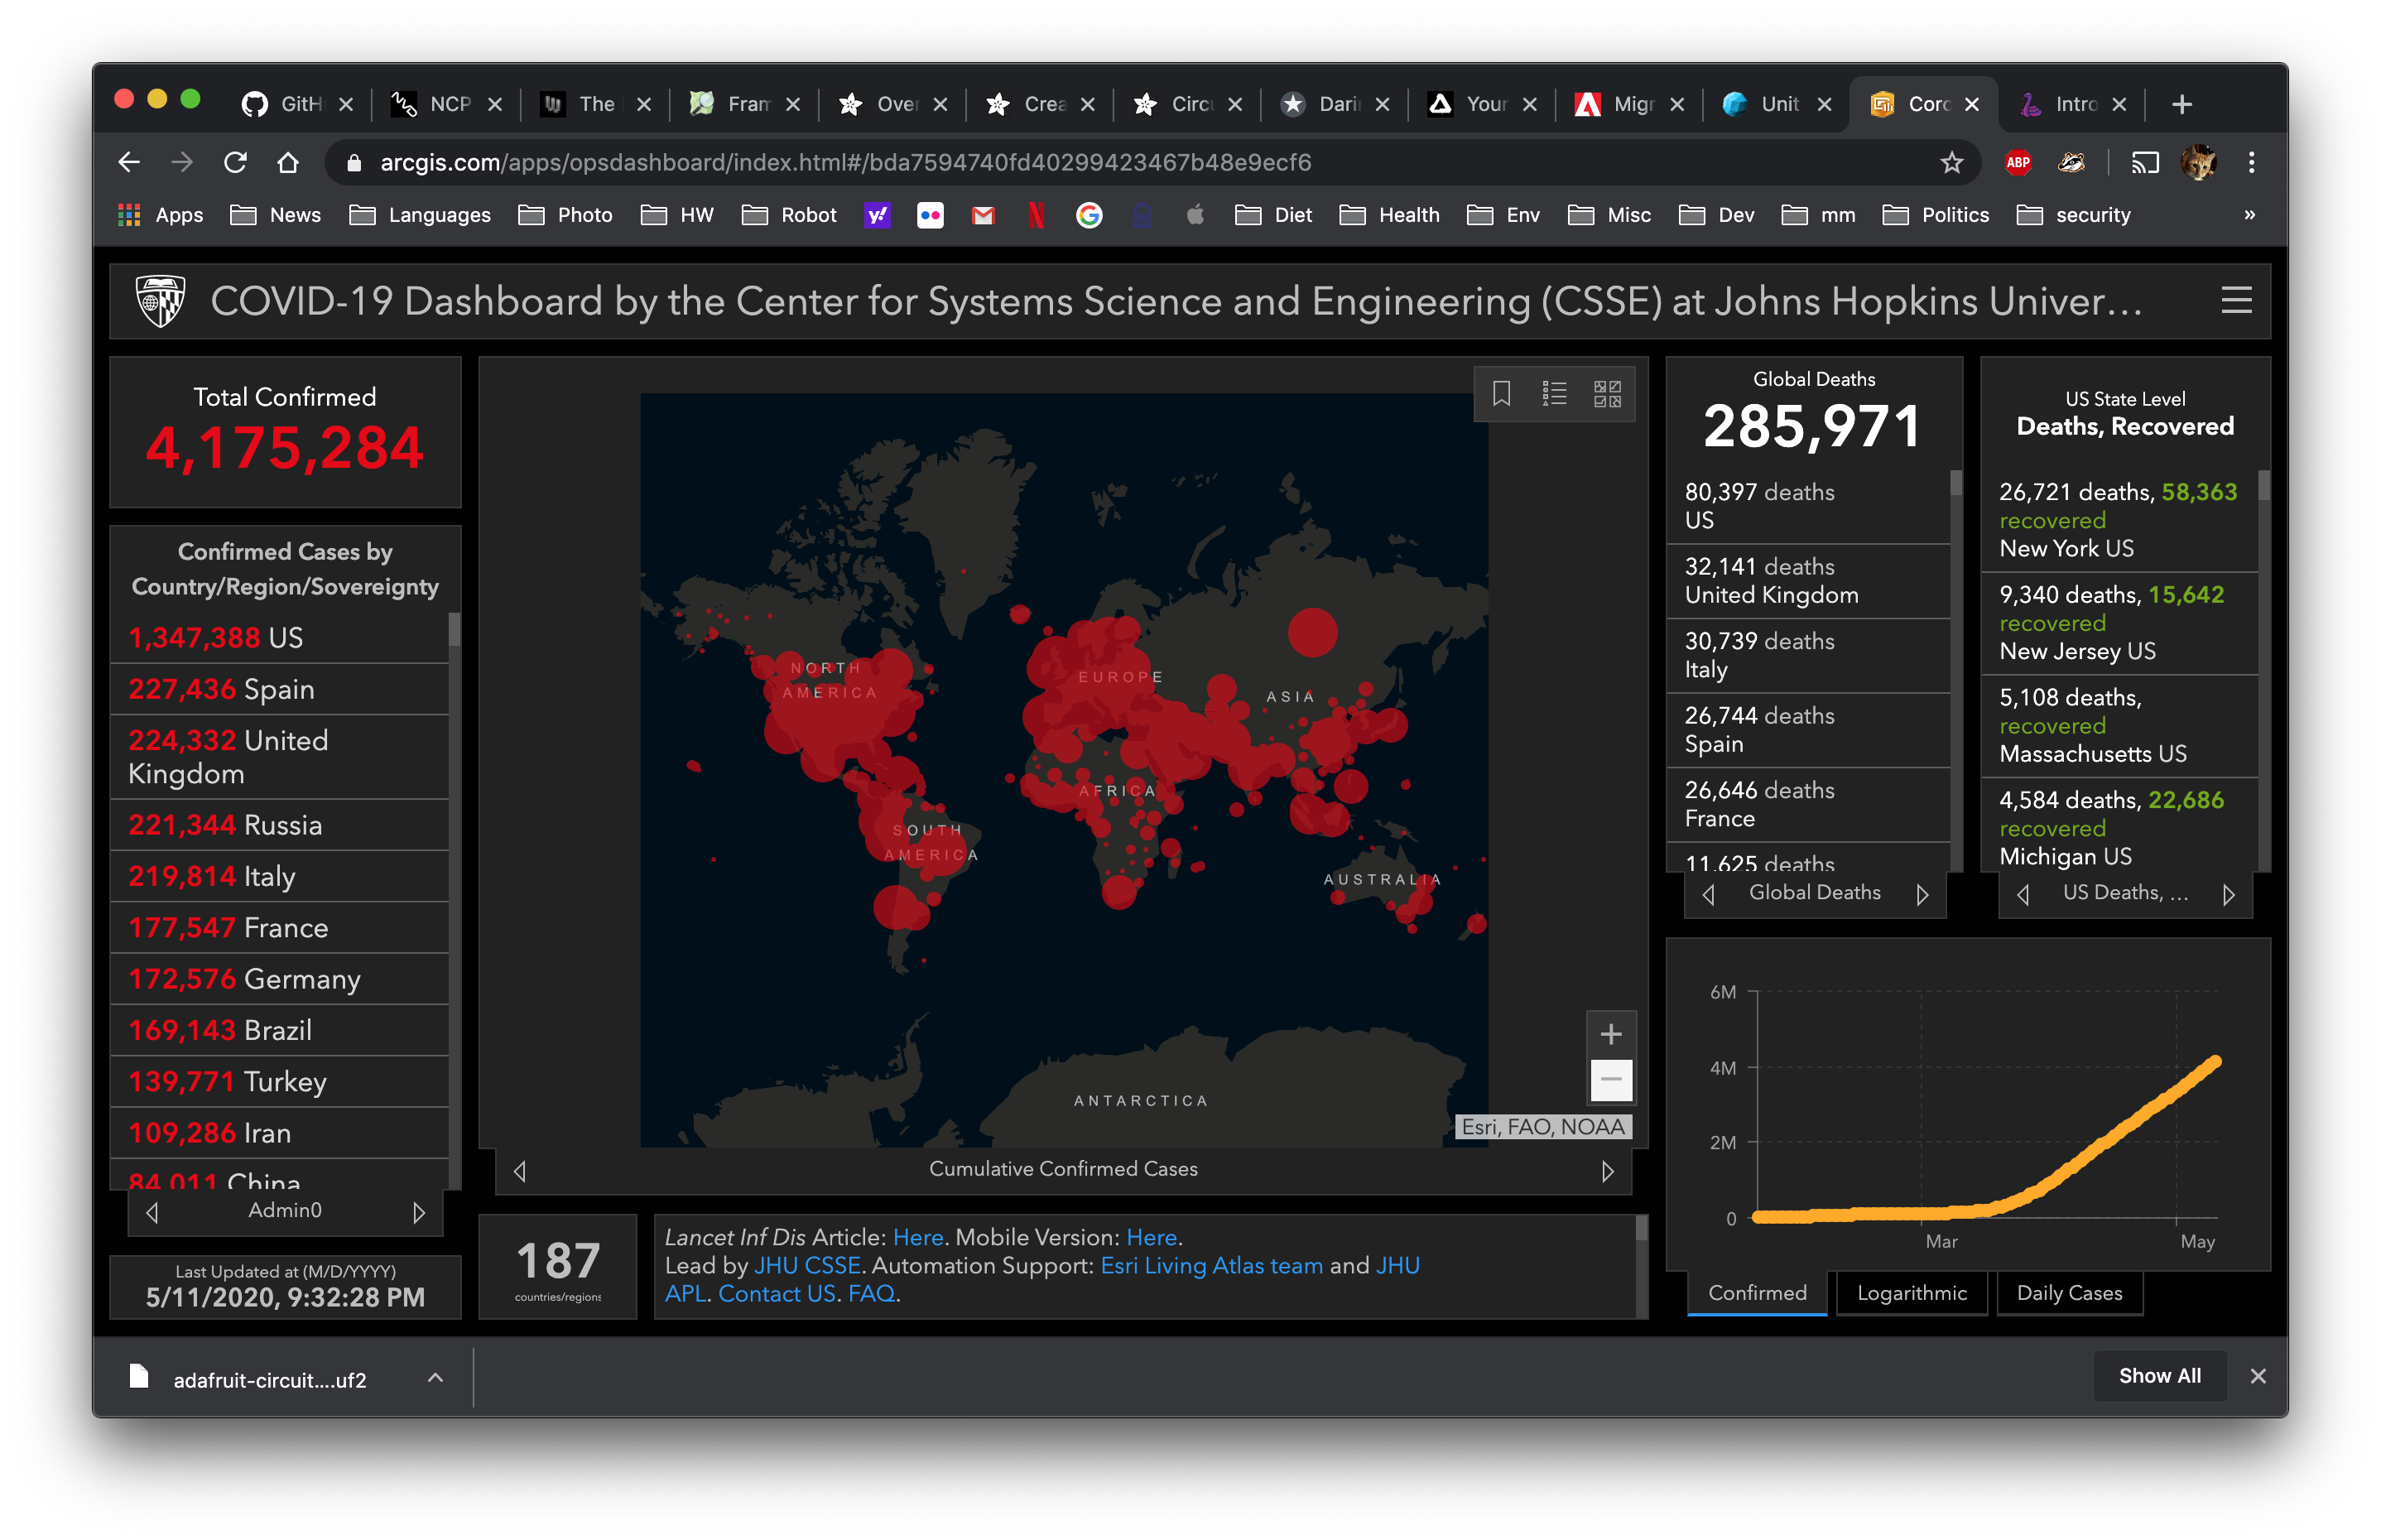Open the basemap gallery grid icon
The height and width of the screenshot is (1540, 2381).
[1607, 393]
